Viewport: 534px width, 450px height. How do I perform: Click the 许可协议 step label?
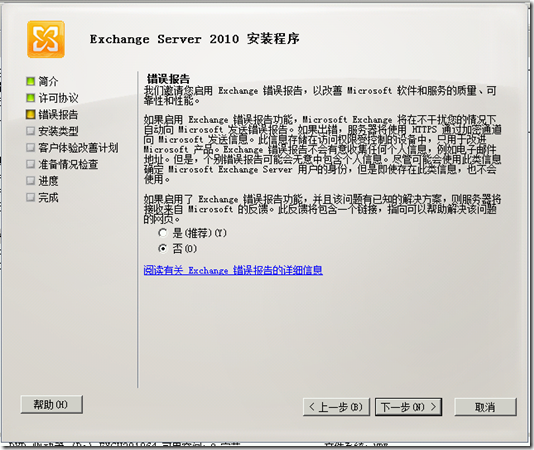[x=58, y=98]
